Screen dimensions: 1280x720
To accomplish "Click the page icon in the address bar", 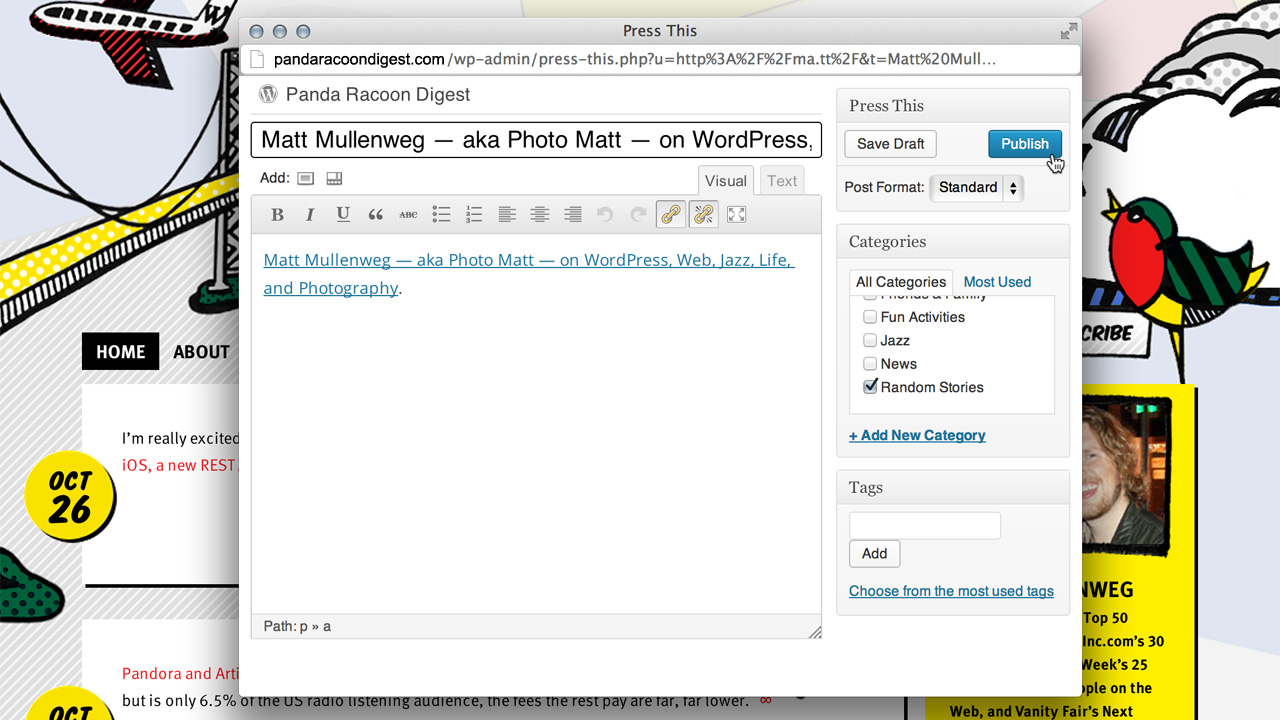I will click(257, 59).
